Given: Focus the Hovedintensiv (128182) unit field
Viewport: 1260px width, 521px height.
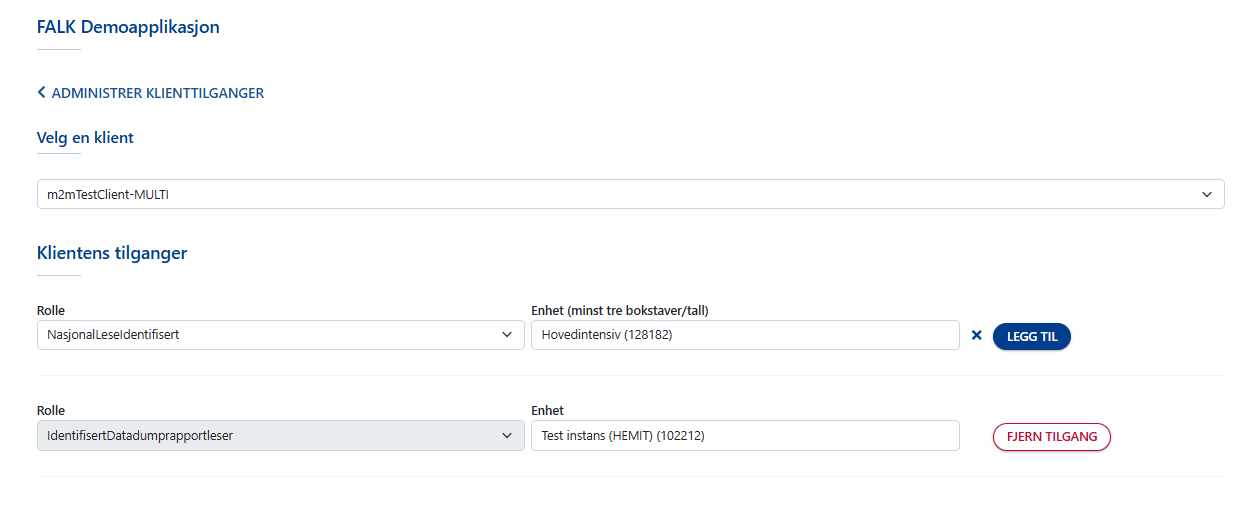Looking at the screenshot, I should [x=744, y=336].
